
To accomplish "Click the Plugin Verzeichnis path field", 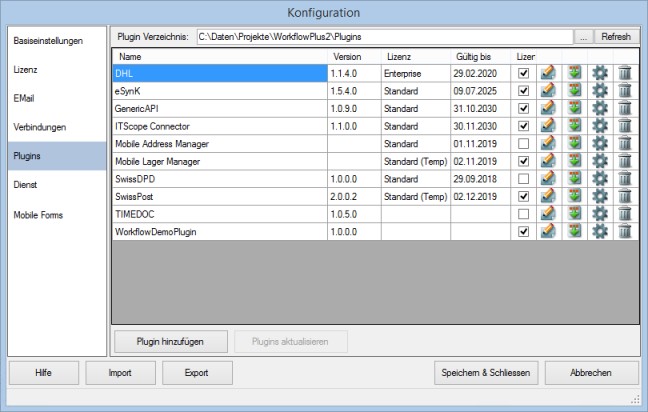I will [x=385, y=37].
